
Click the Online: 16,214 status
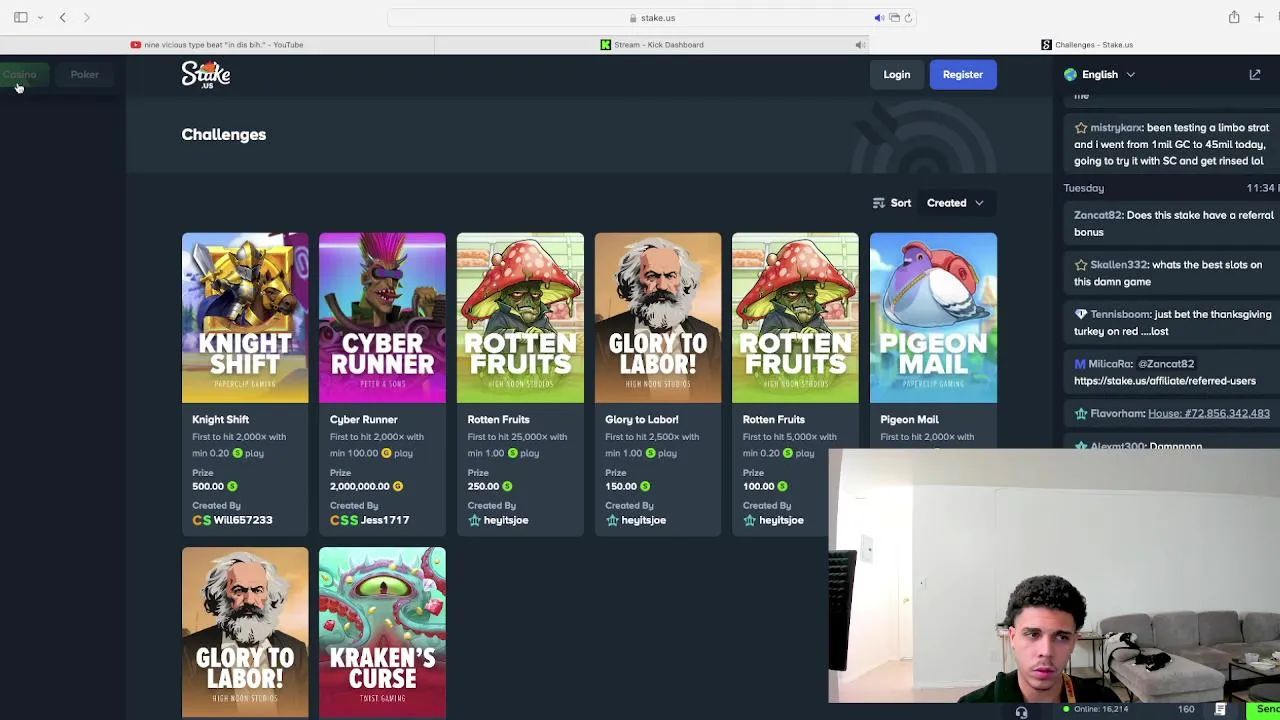point(1095,709)
